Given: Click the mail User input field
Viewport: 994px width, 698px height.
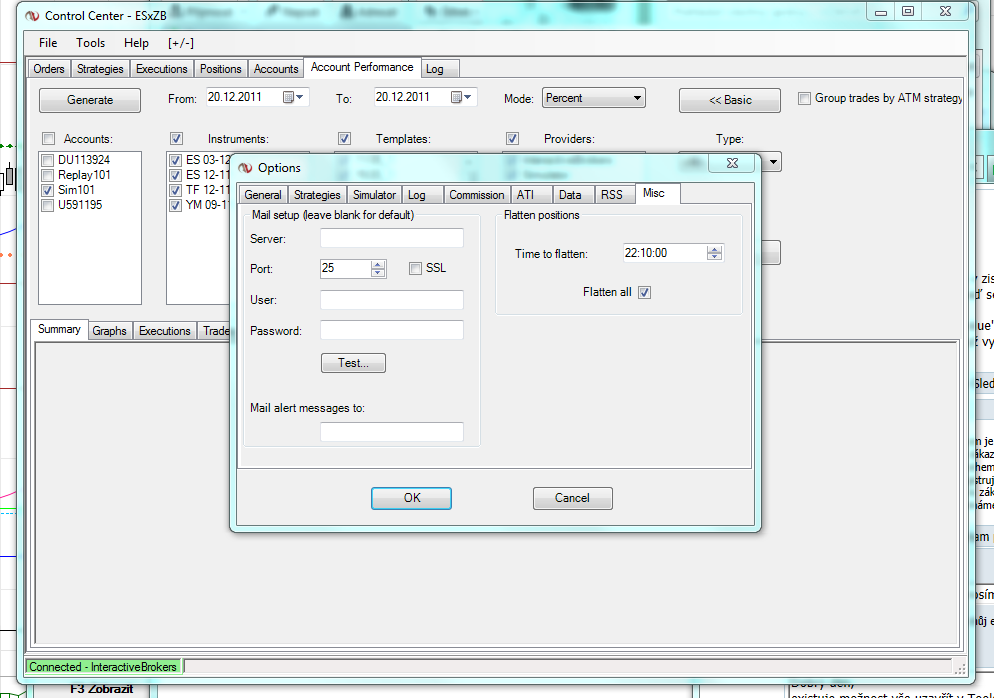Looking at the screenshot, I should point(392,300).
